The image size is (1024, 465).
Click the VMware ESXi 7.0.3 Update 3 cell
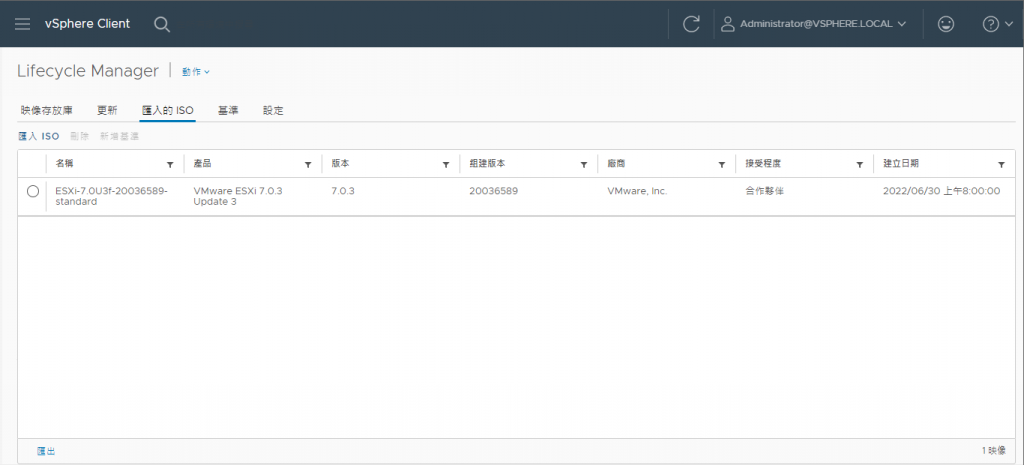tap(238, 197)
